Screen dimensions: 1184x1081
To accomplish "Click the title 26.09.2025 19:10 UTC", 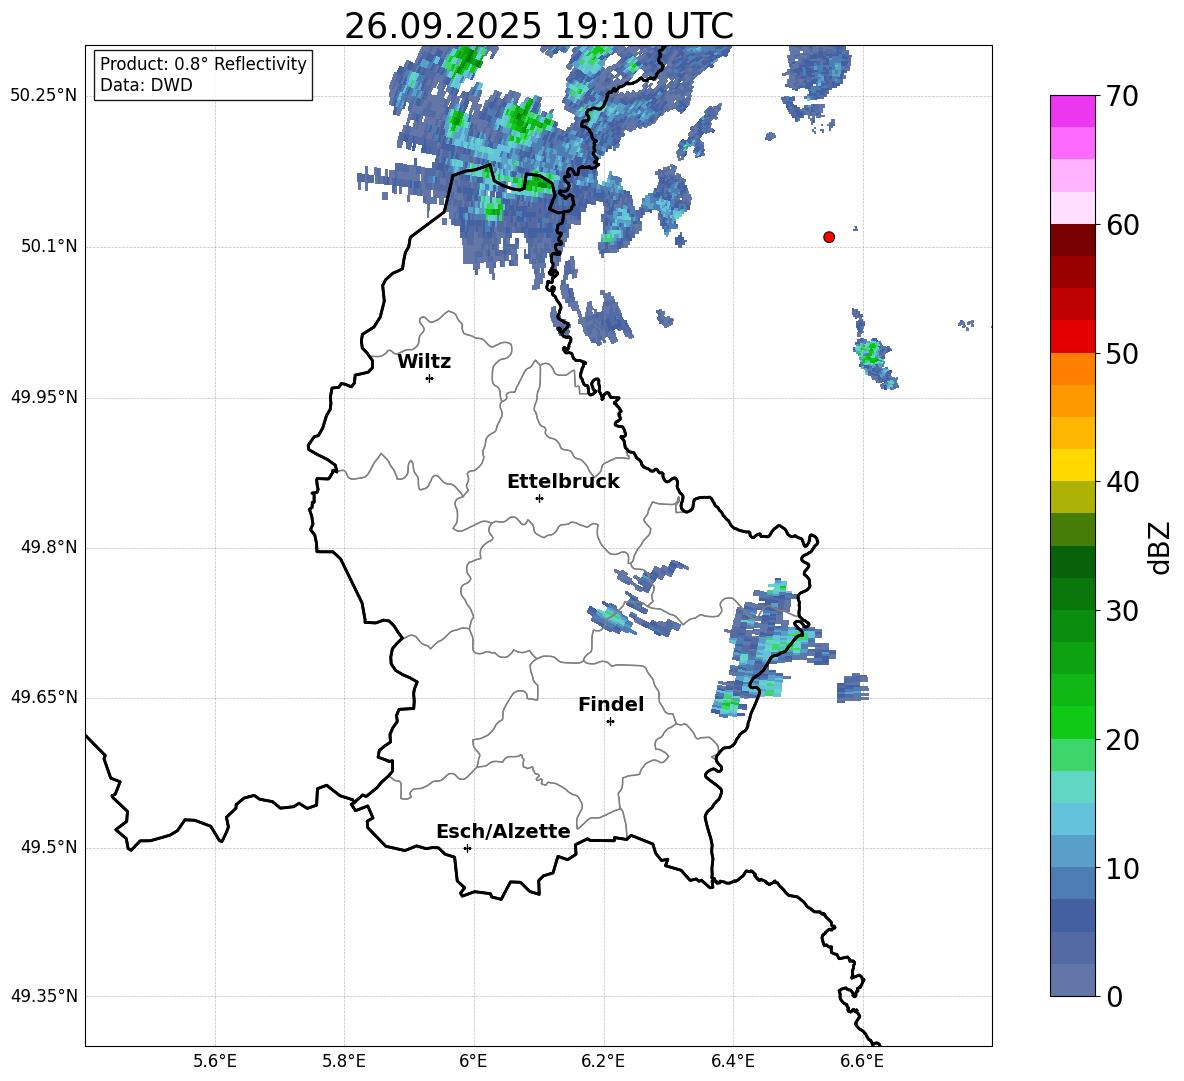I will pos(539,26).
